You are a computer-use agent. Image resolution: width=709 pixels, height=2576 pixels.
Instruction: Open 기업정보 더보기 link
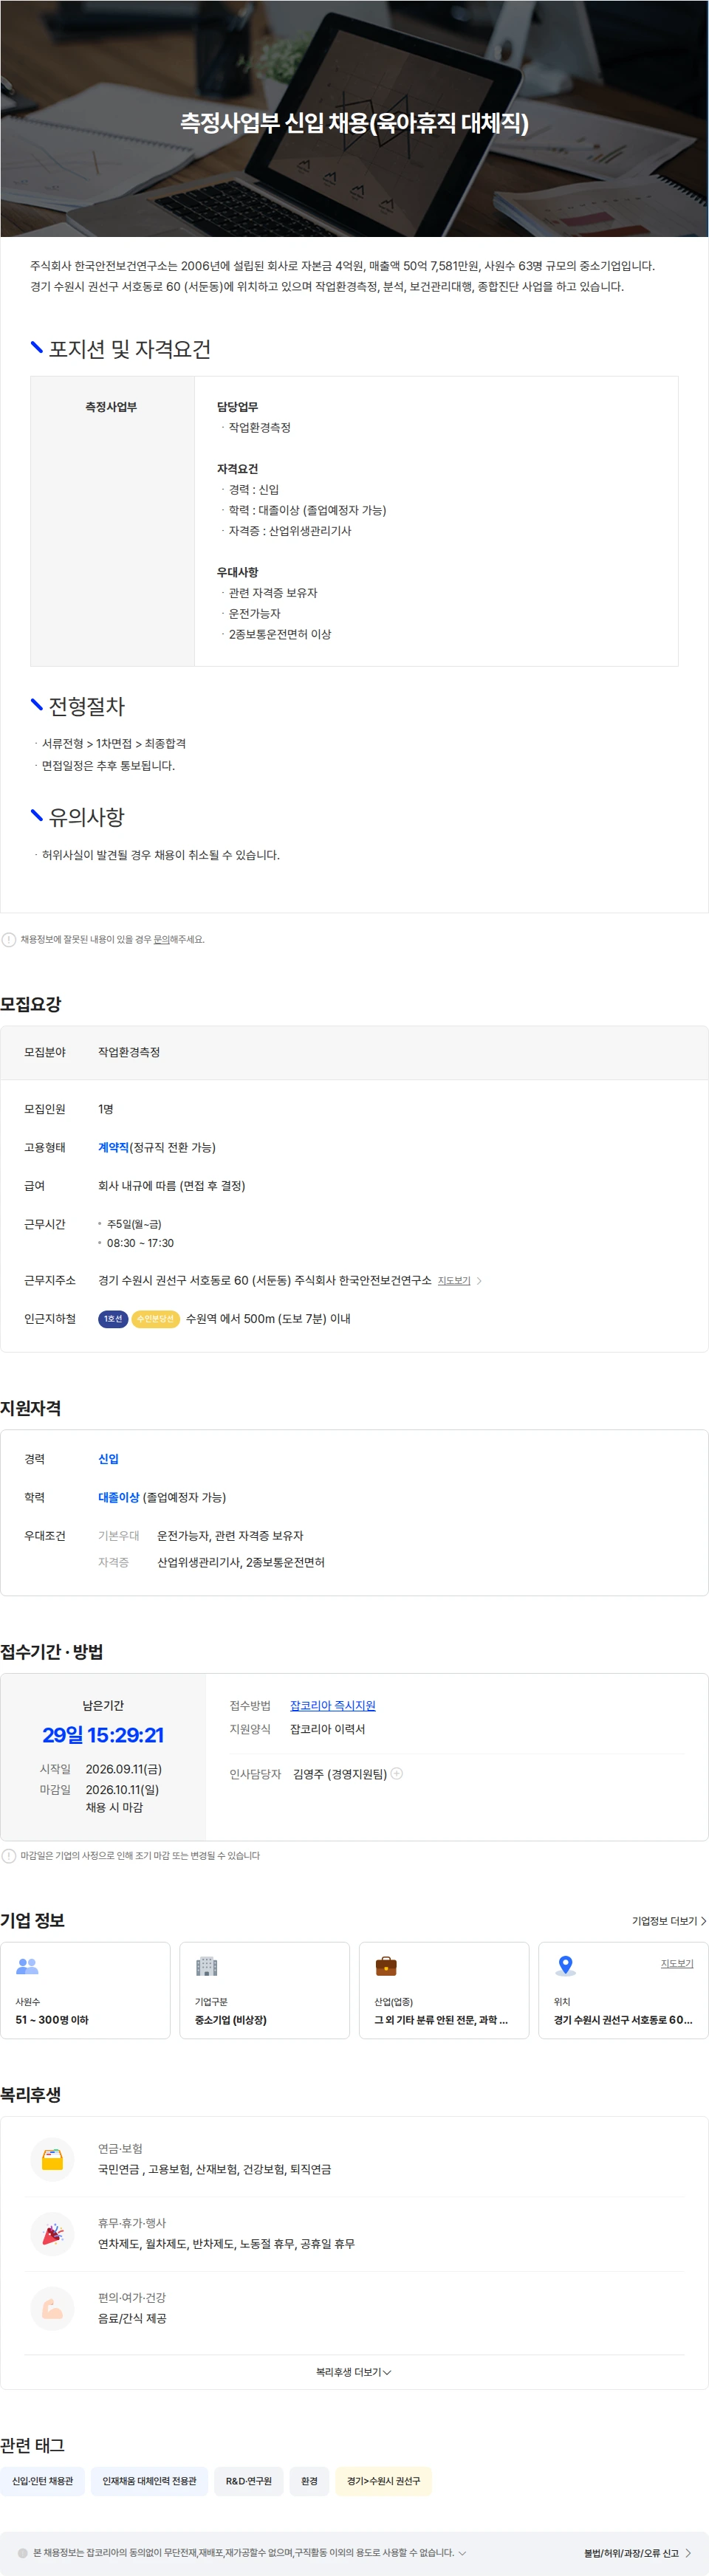point(669,1920)
